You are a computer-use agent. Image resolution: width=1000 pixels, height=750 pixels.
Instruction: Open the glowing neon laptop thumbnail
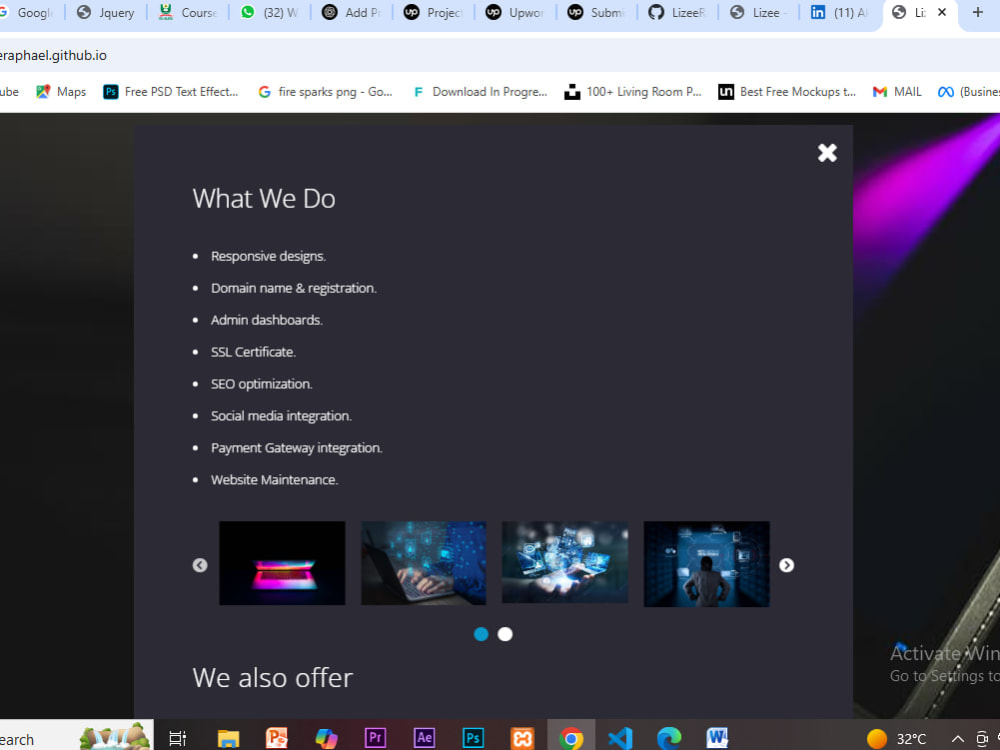click(282, 563)
